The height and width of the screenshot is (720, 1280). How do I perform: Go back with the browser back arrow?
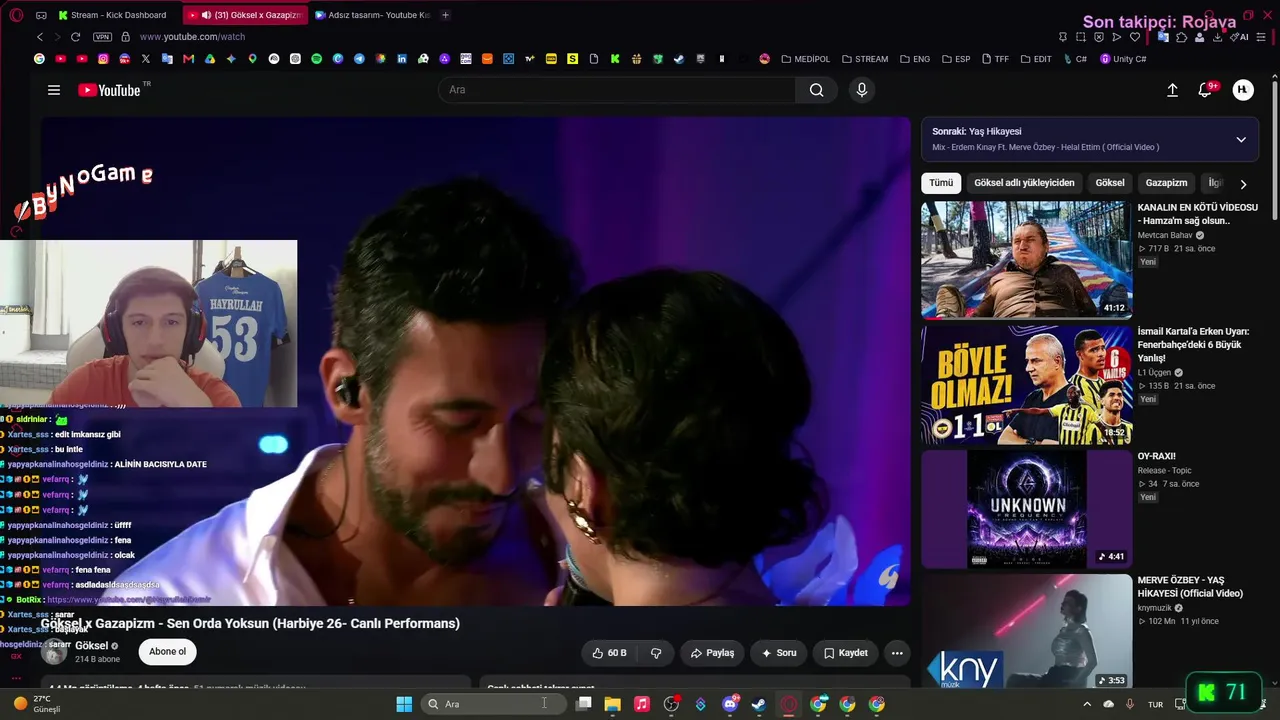point(40,37)
